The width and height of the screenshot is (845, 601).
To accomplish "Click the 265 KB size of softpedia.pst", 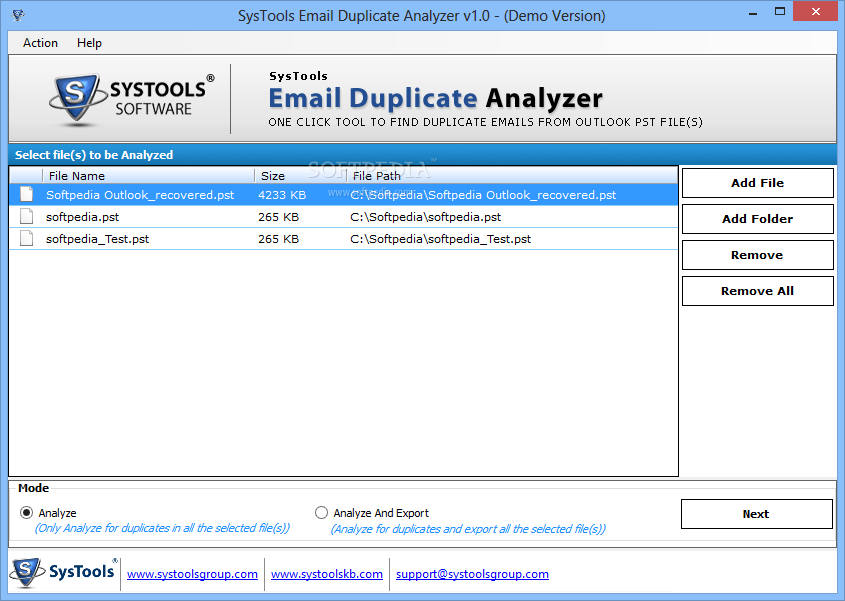I will (x=278, y=217).
